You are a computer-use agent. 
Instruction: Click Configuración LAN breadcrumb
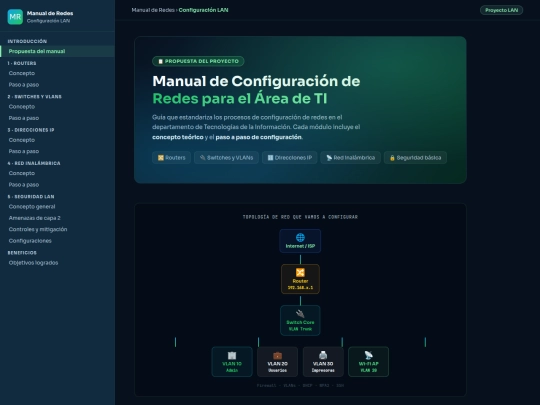click(203, 10)
